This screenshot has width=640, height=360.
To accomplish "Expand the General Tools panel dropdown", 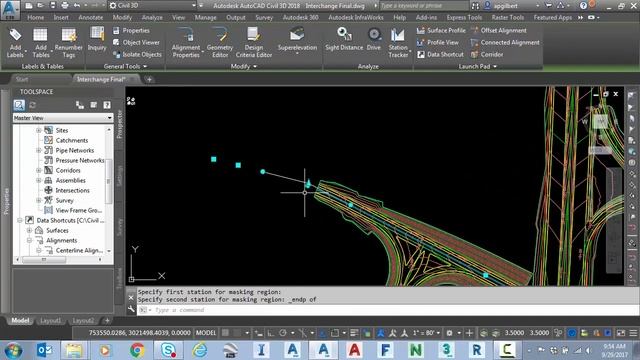I will [x=125, y=66].
